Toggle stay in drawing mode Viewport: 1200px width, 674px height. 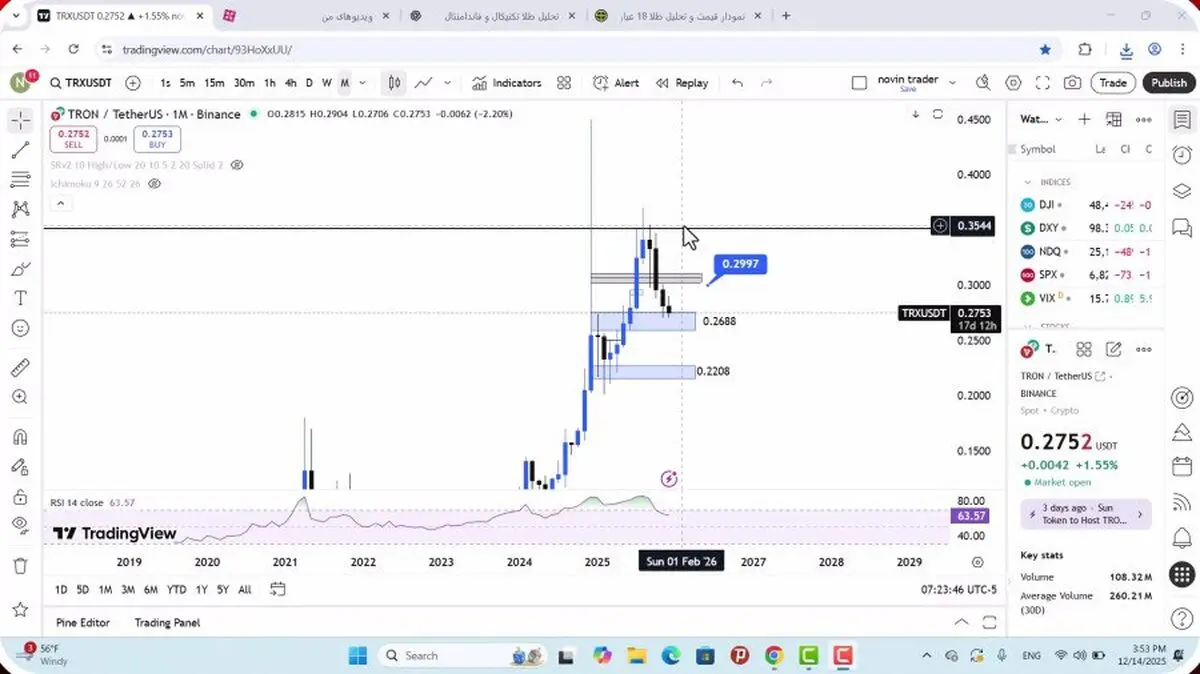point(20,467)
